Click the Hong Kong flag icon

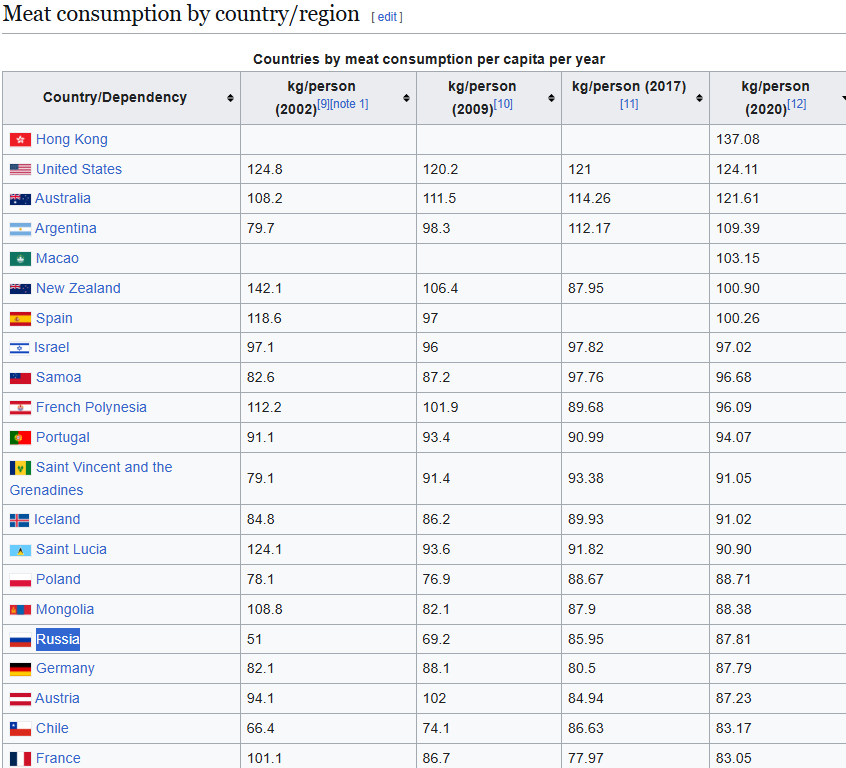(20, 140)
